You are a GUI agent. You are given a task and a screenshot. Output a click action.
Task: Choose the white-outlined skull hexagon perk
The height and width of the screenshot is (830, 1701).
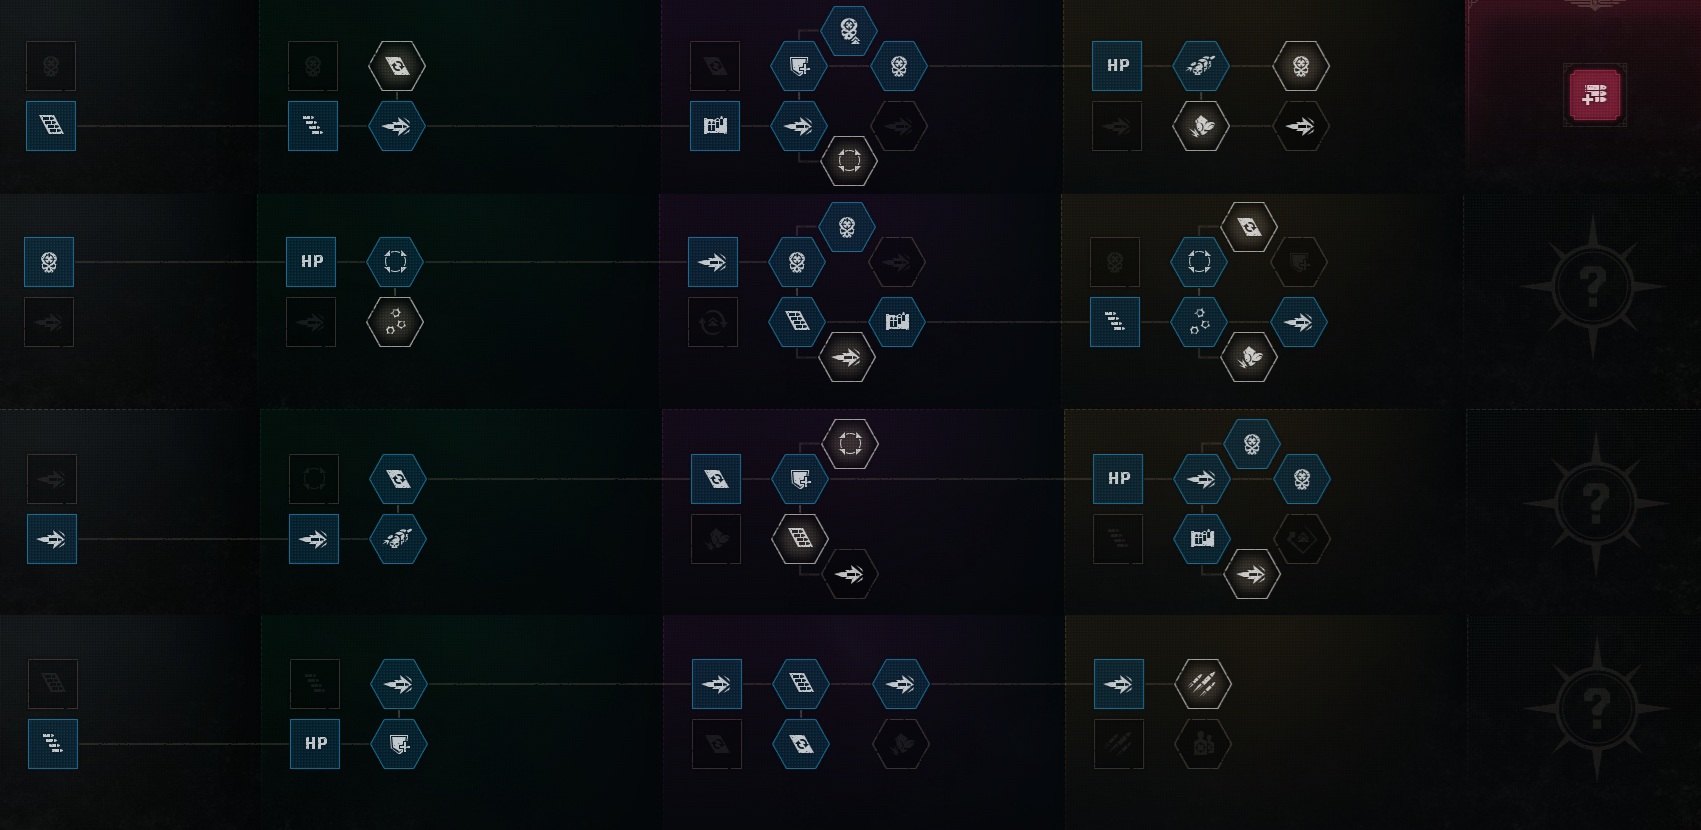1301,66
